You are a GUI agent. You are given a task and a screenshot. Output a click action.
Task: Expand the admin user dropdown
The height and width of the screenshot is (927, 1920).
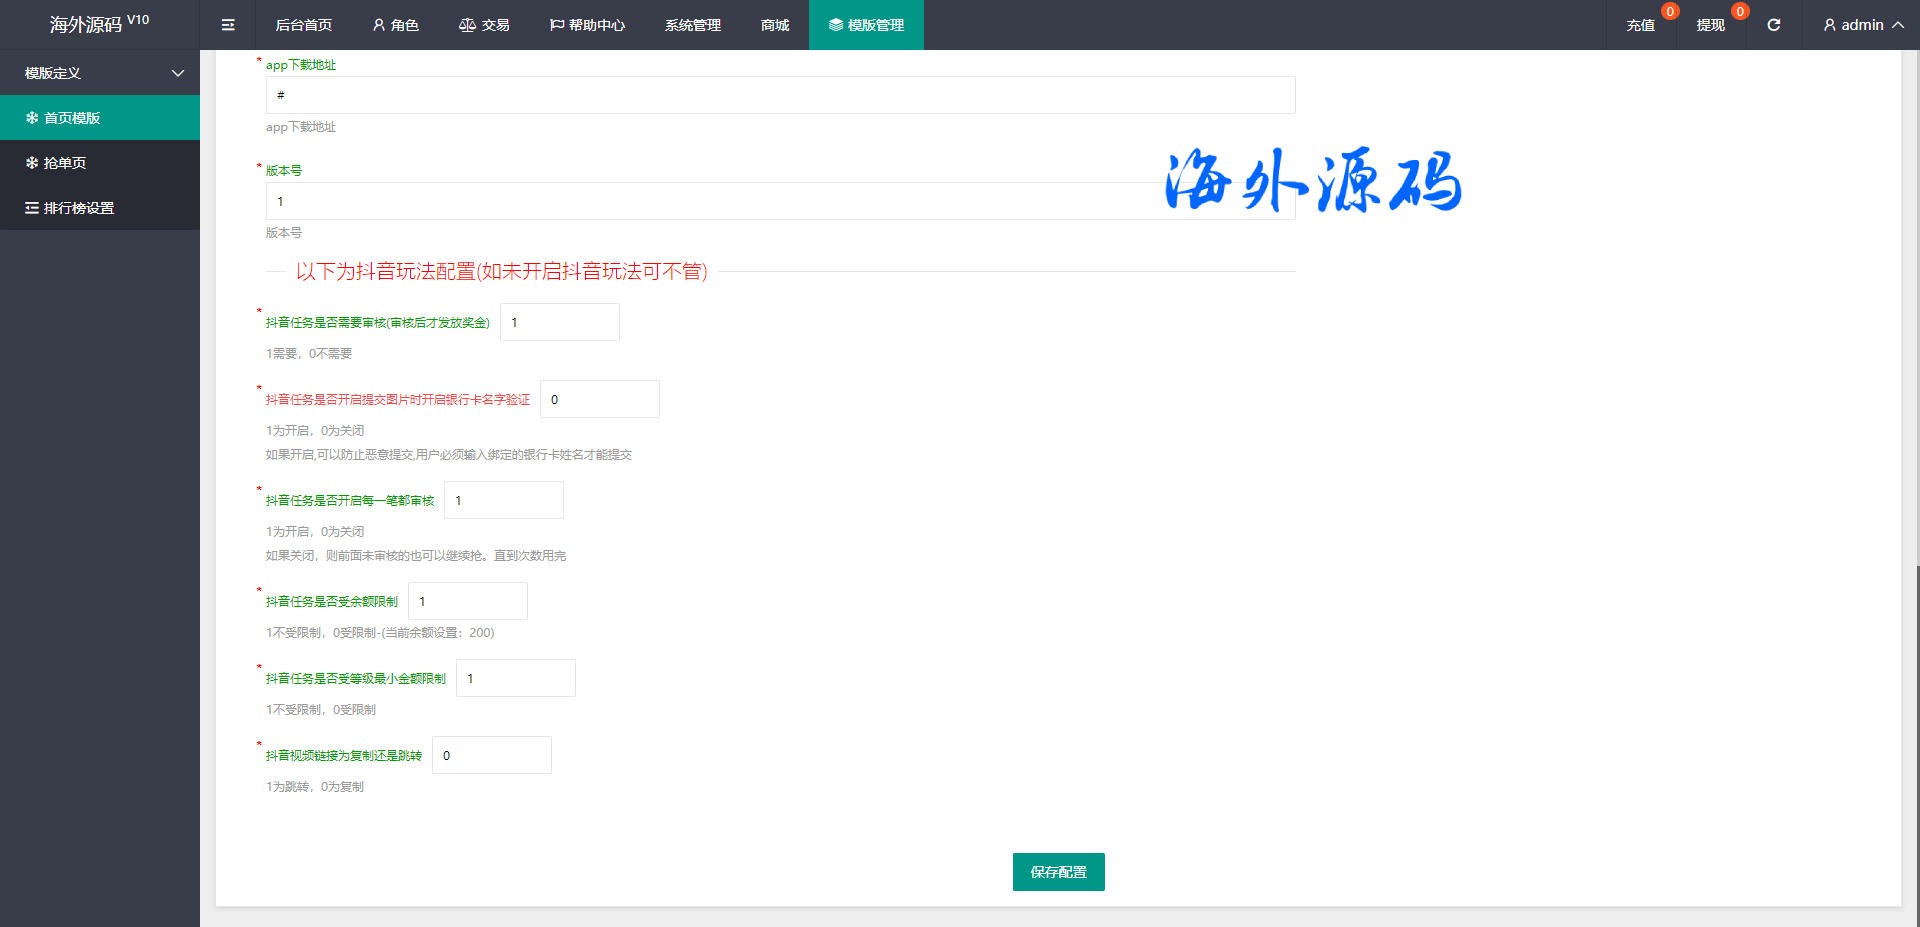(x=1862, y=25)
